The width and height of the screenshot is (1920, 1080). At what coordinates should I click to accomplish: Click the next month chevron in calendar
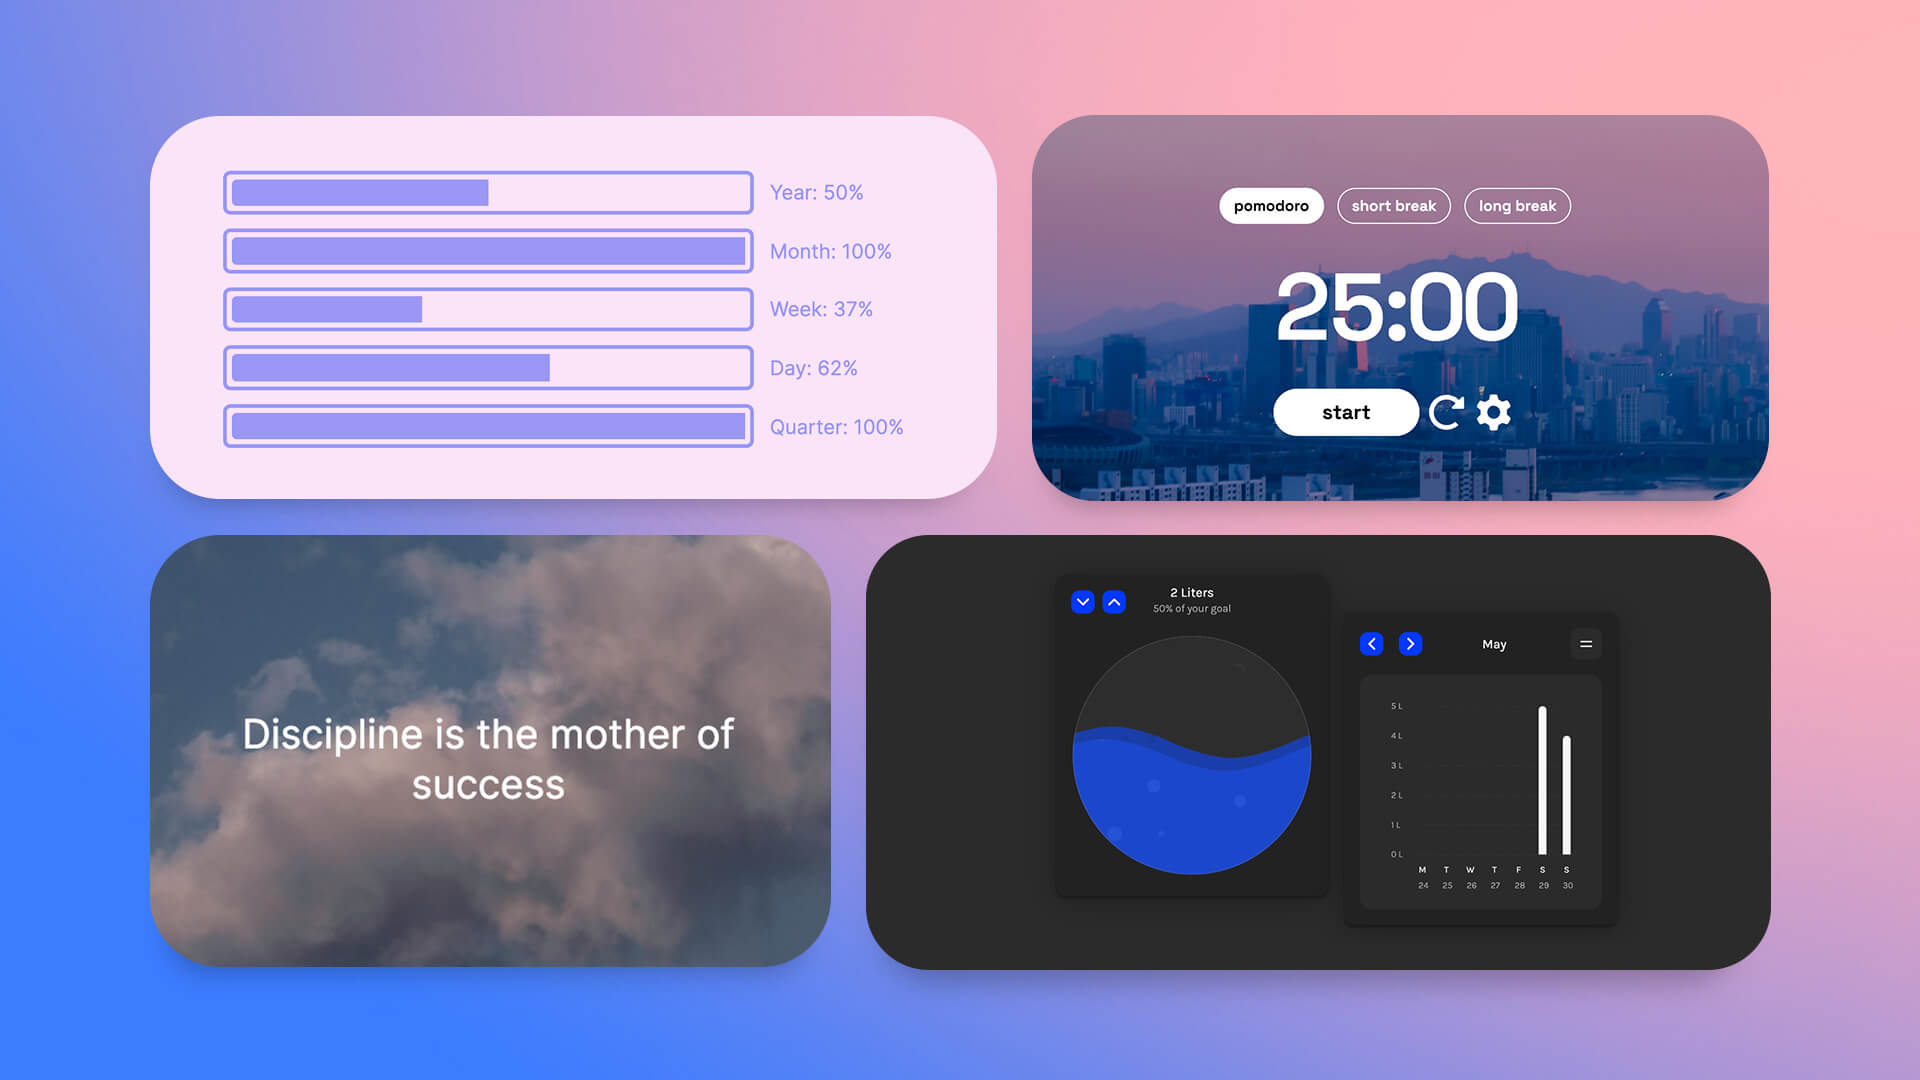click(1410, 644)
